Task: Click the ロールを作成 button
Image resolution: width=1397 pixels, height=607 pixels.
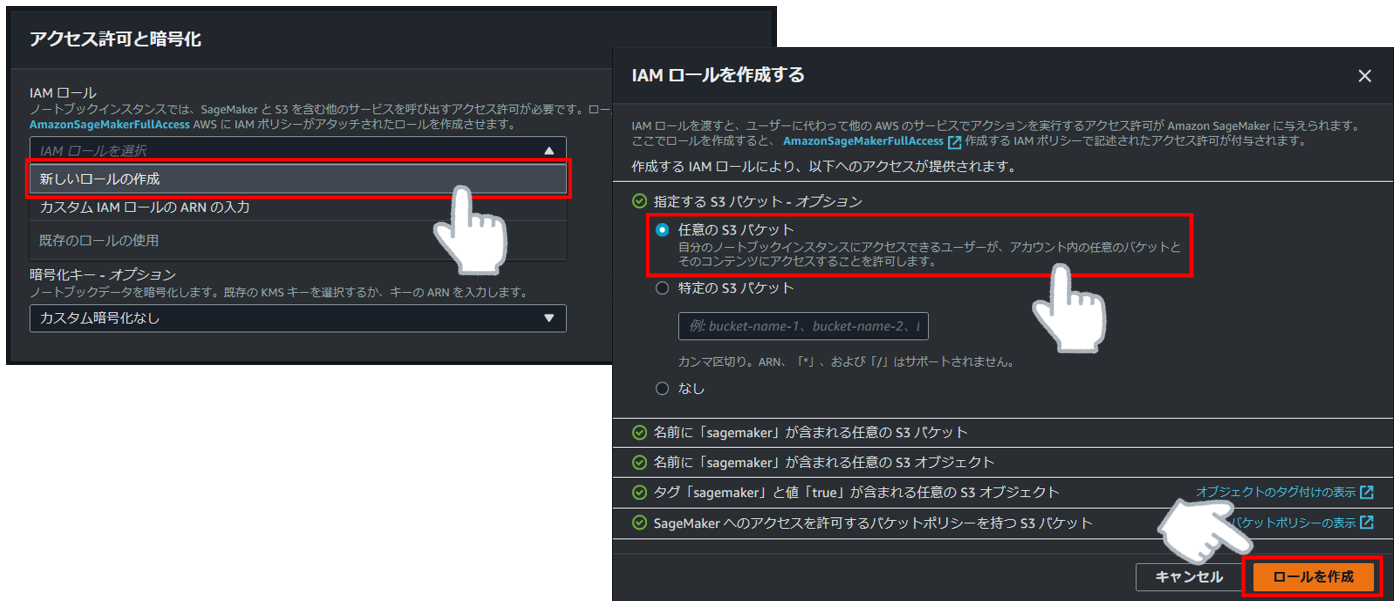Action: point(1315,576)
